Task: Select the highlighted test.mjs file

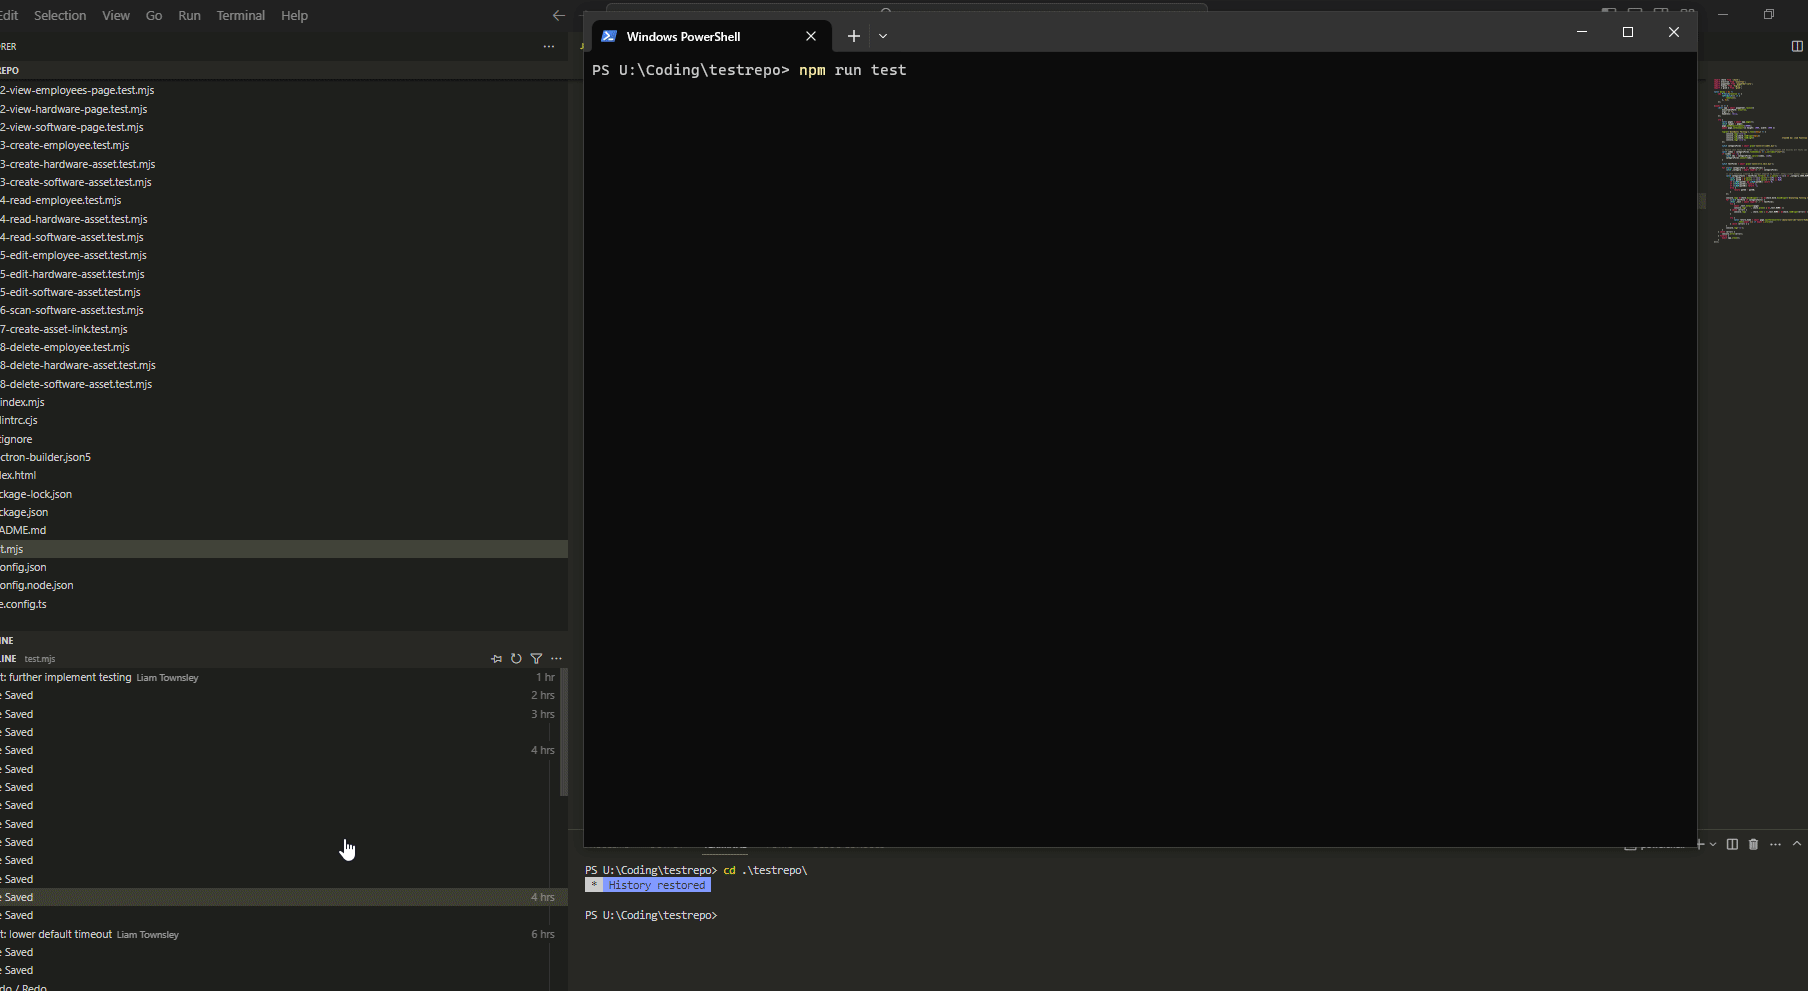Action: (284, 549)
